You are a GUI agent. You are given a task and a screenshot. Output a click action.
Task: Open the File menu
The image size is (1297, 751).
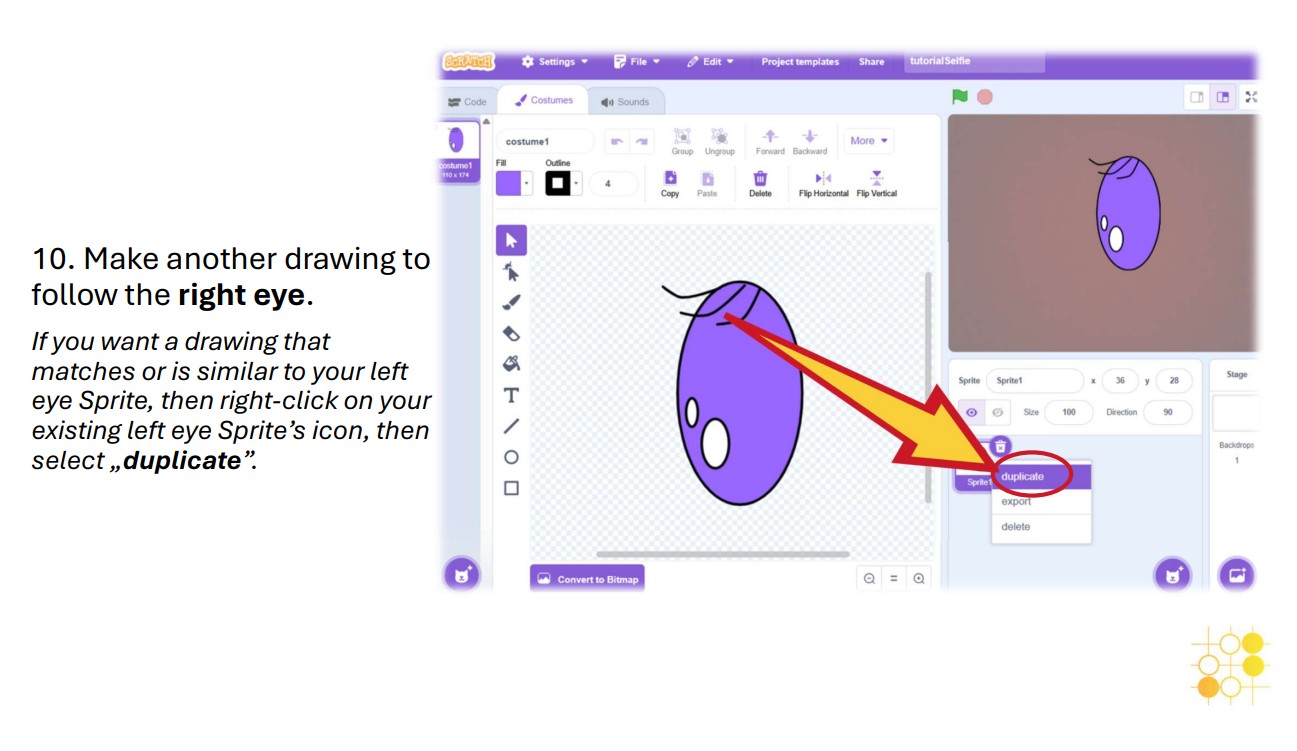(x=639, y=61)
